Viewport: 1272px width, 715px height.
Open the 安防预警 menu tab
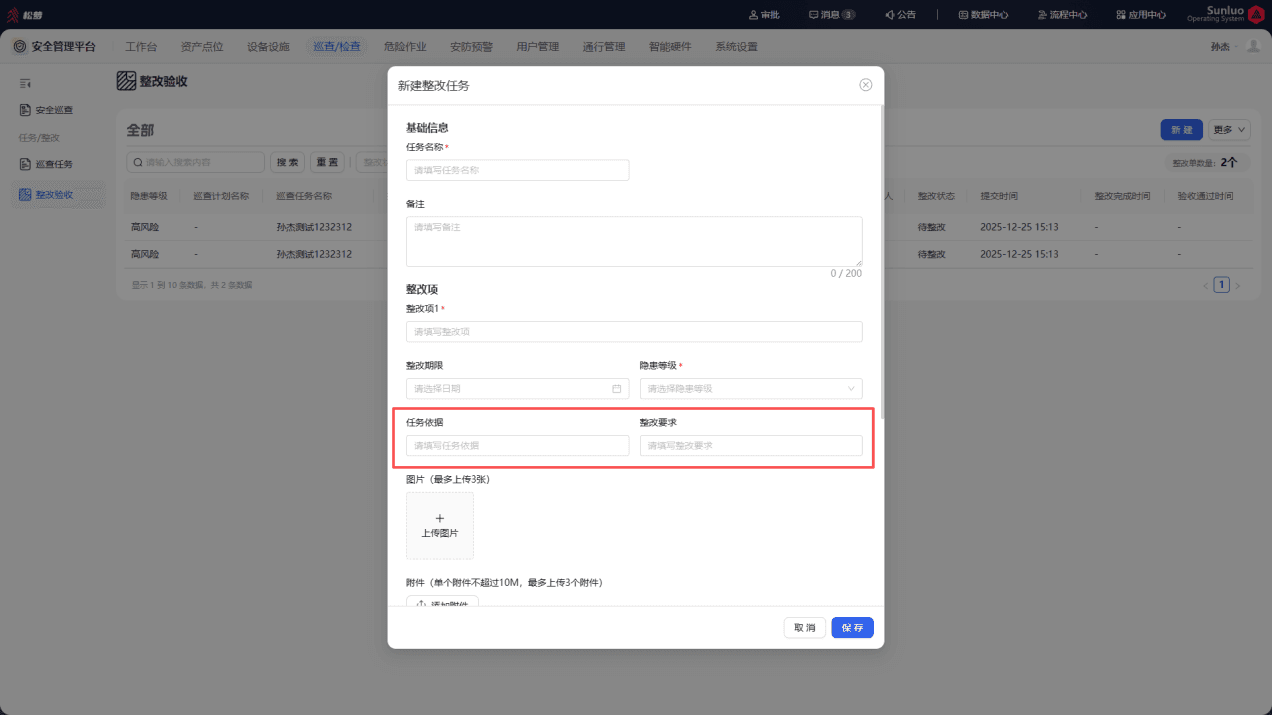pyautogui.click(x=471, y=47)
